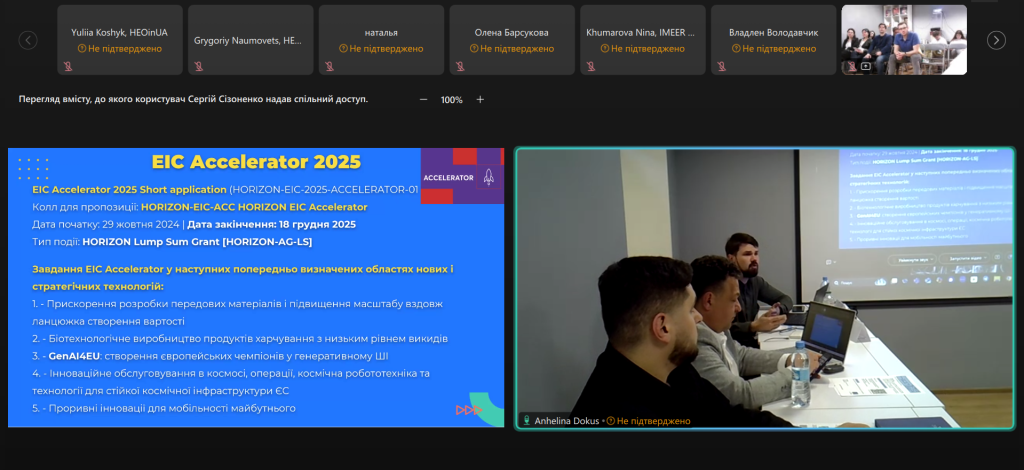Click muted mic icon on Khumarova Nina tile
Image resolution: width=1024 pixels, height=470 pixels.
[590, 66]
